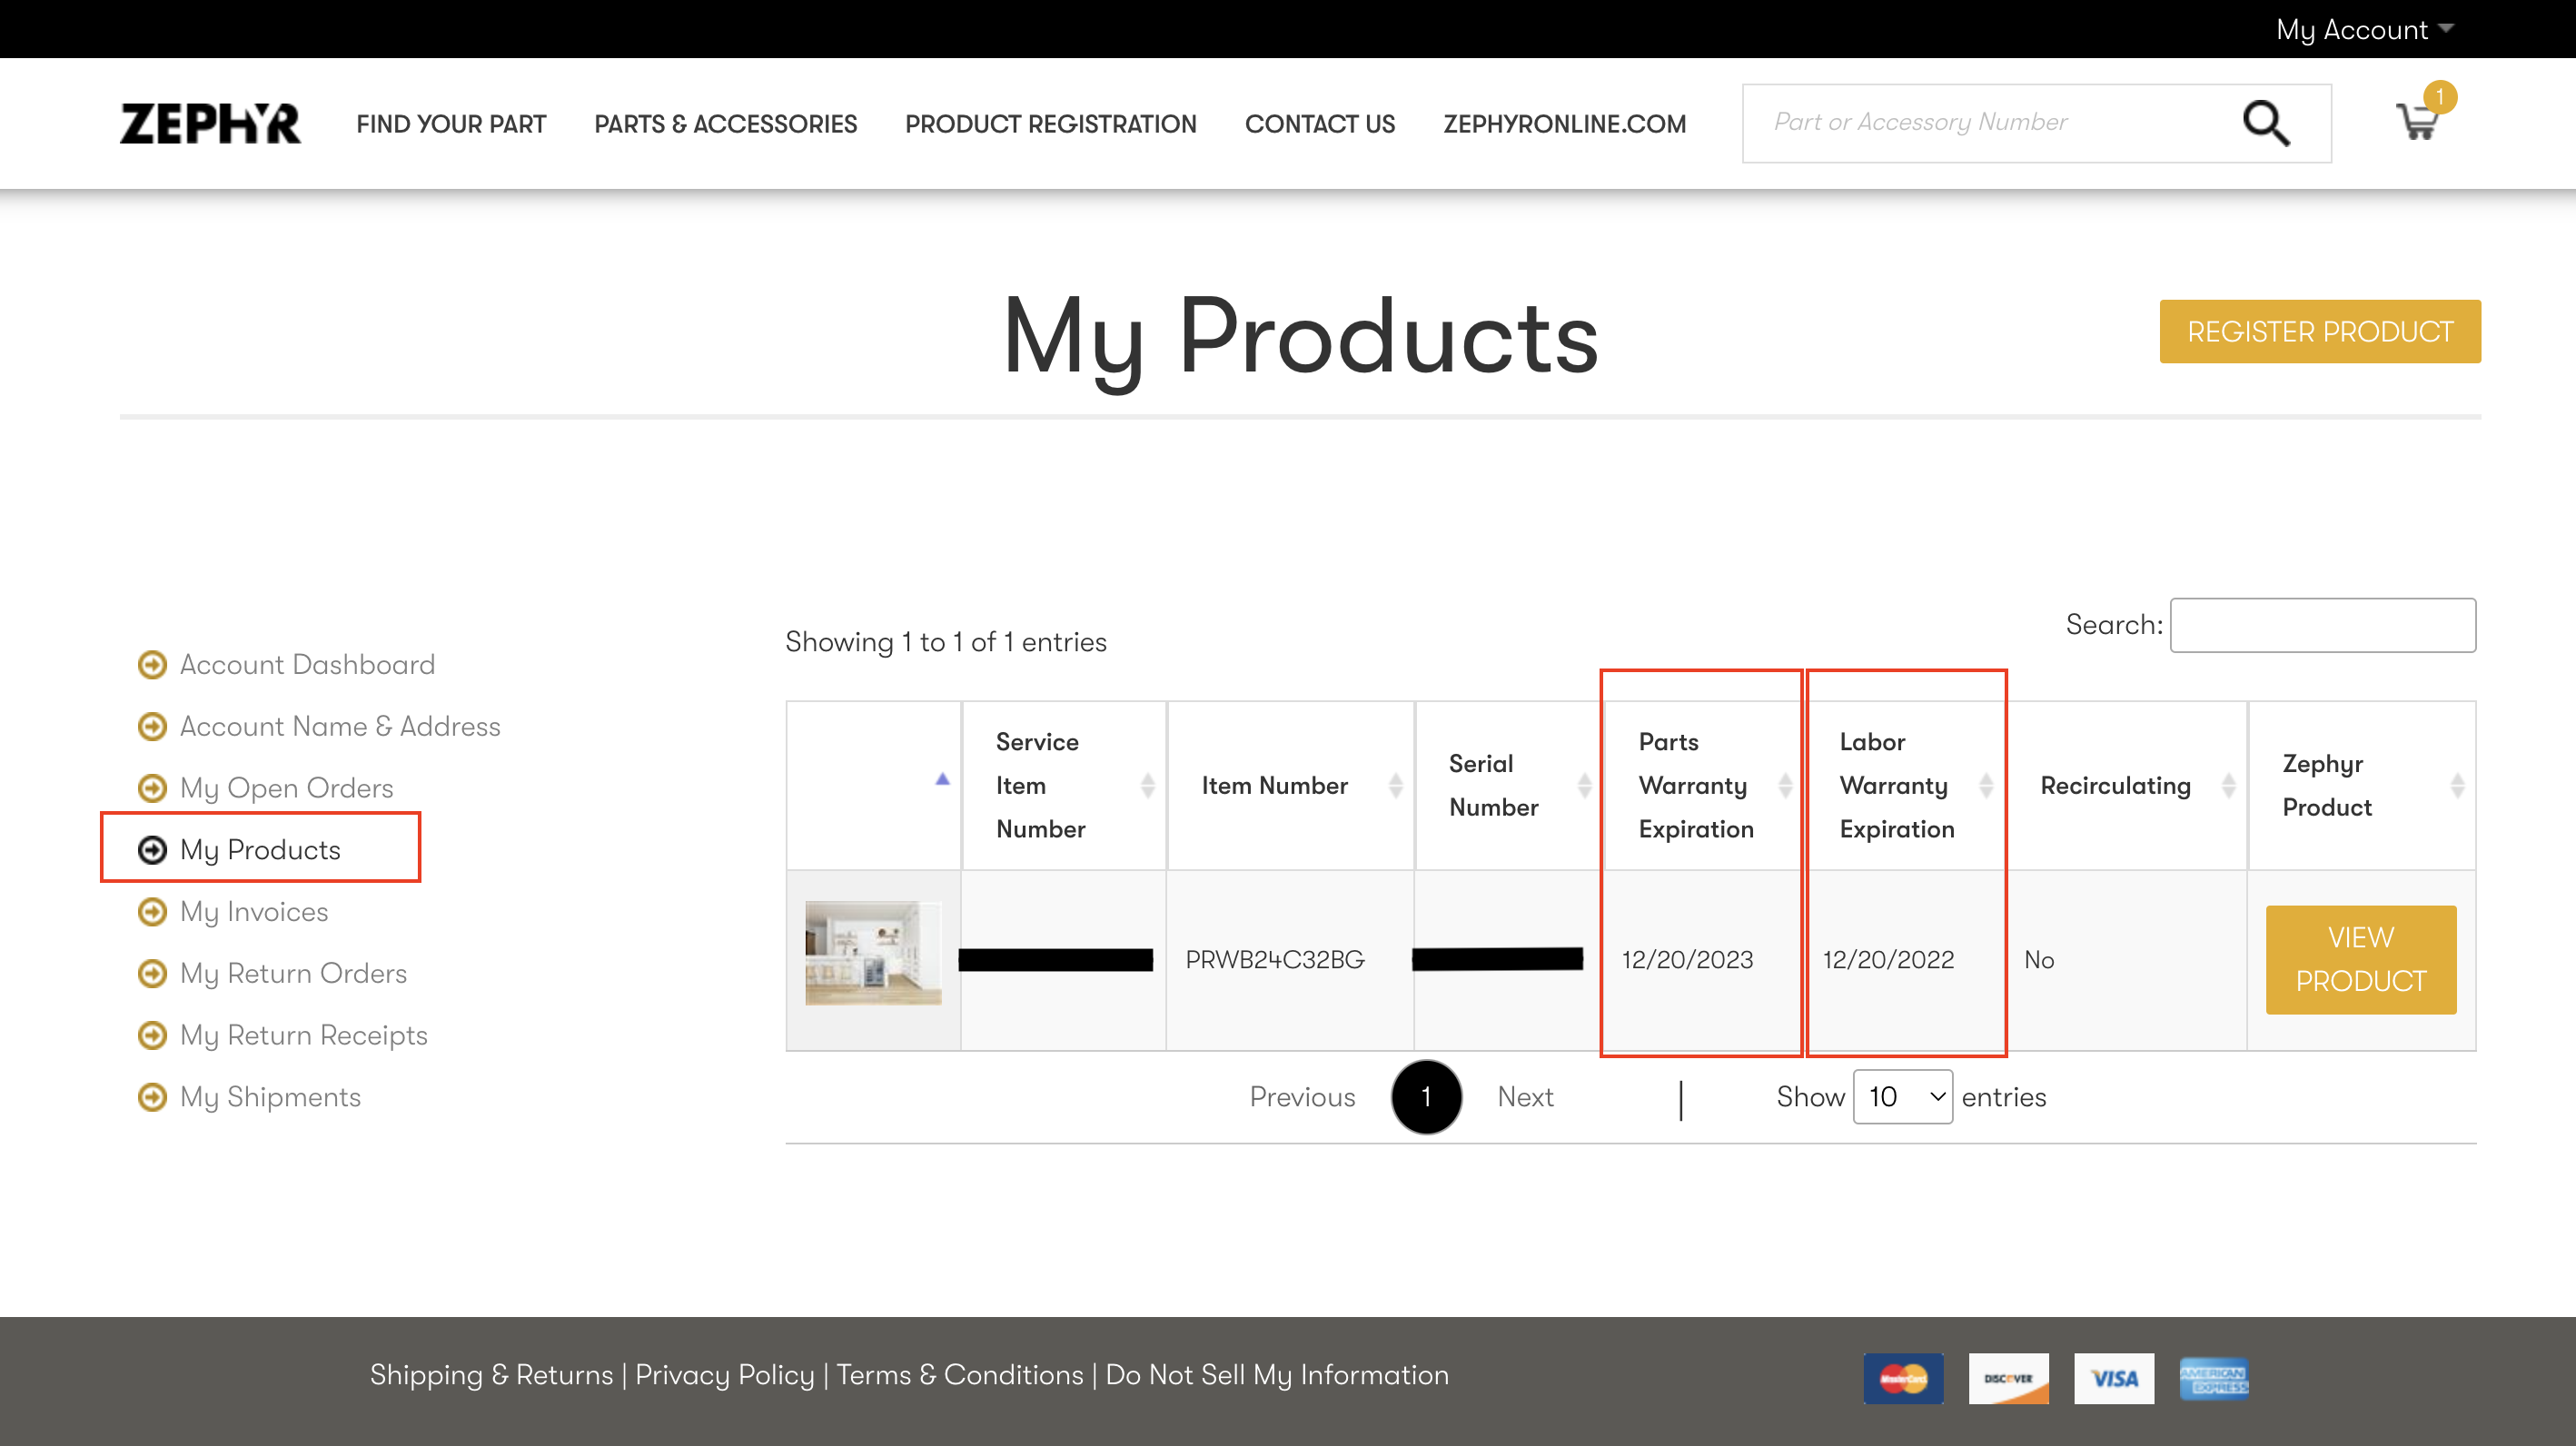The width and height of the screenshot is (2576, 1446).
Task: Open Shipping & Returns footer link
Action: point(491,1375)
